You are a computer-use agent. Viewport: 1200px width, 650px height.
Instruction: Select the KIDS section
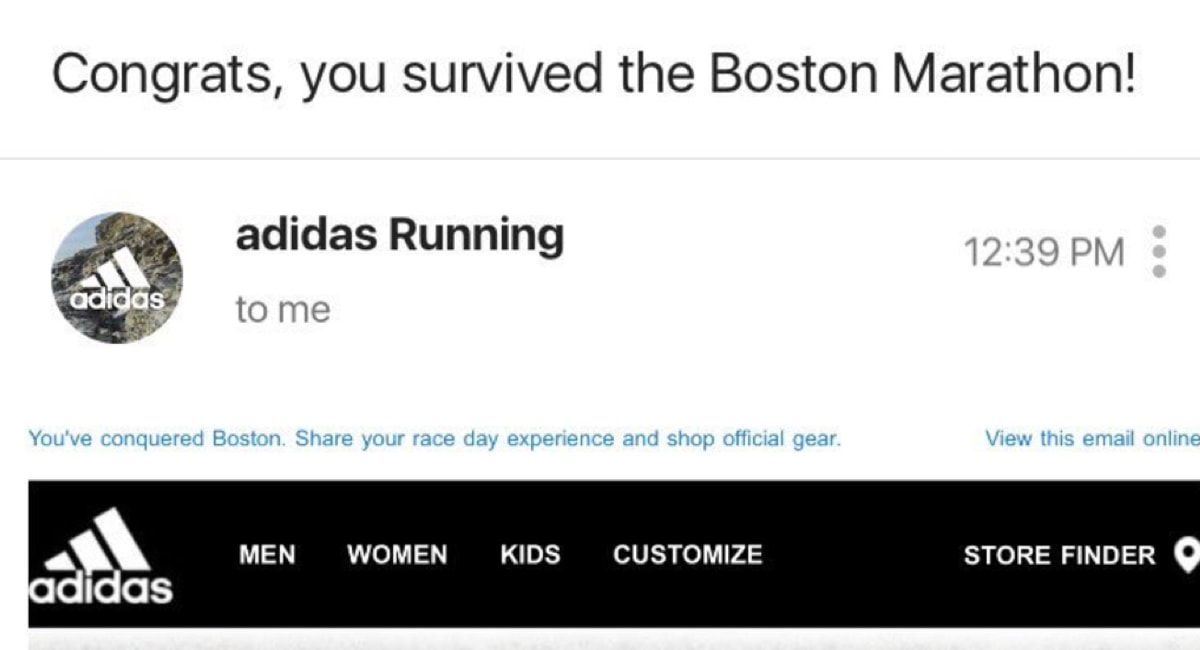click(530, 555)
